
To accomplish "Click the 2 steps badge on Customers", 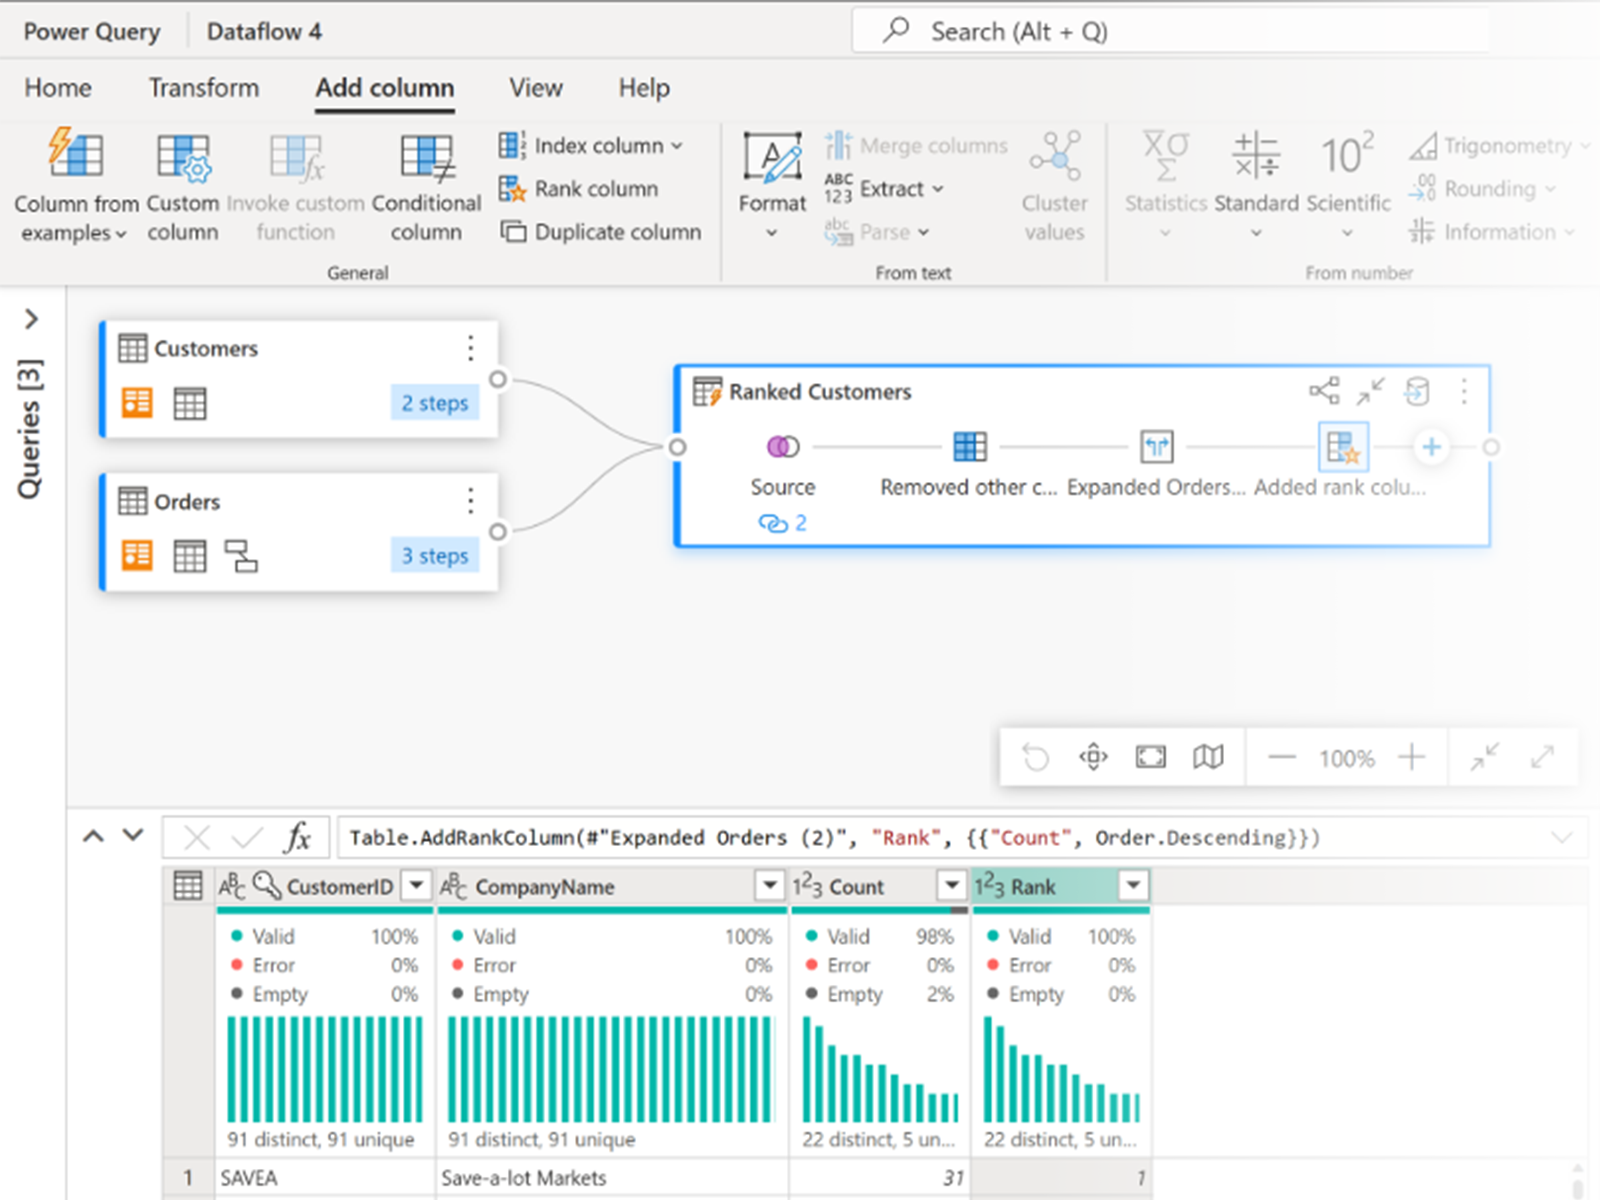I will pyautogui.click(x=435, y=403).
